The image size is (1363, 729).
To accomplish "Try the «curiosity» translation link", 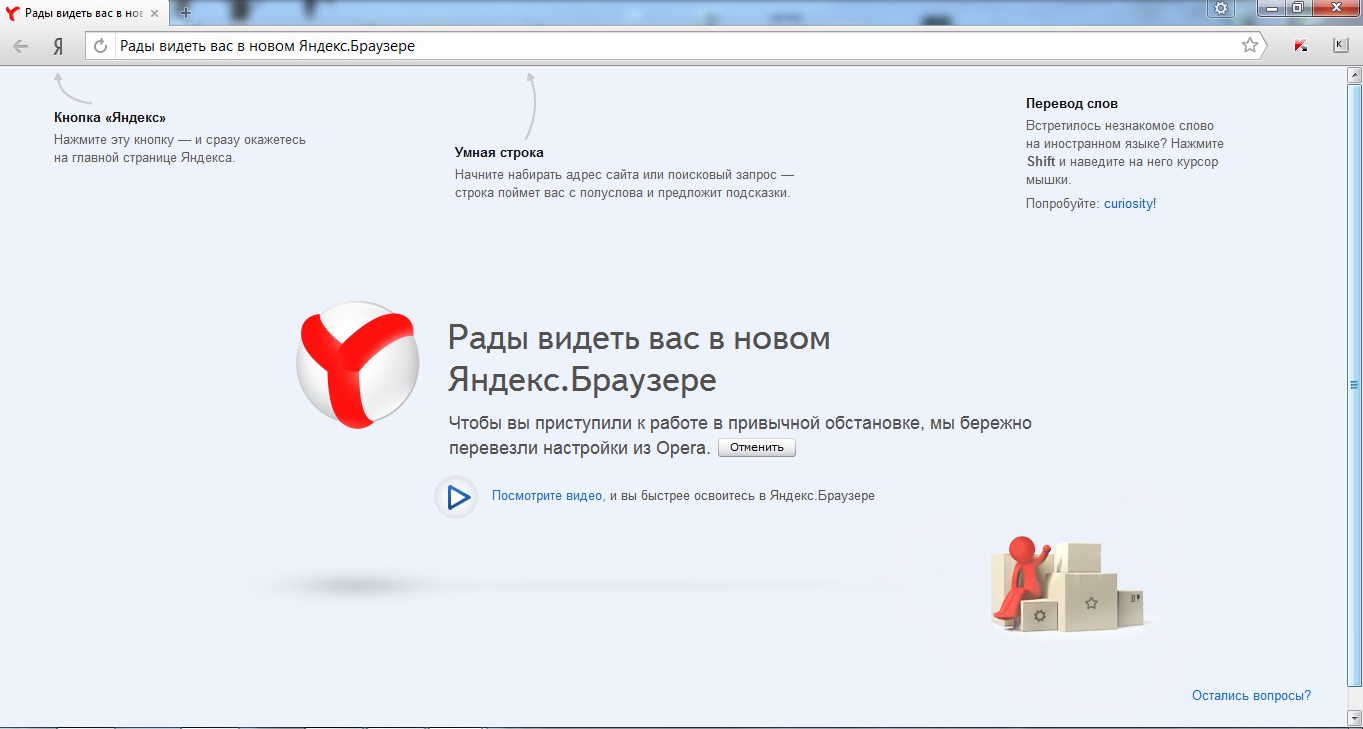I will click(x=1128, y=203).
